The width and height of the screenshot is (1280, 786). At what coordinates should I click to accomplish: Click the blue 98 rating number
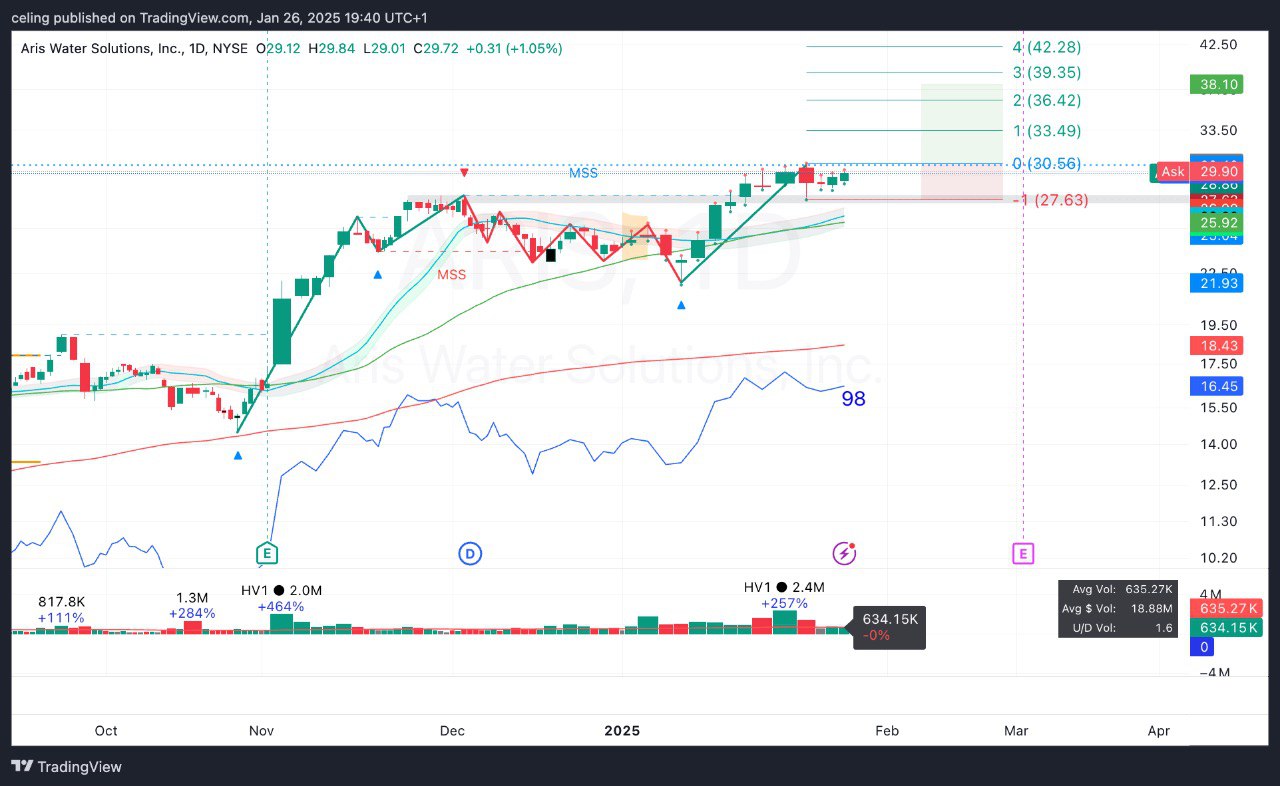tap(853, 399)
